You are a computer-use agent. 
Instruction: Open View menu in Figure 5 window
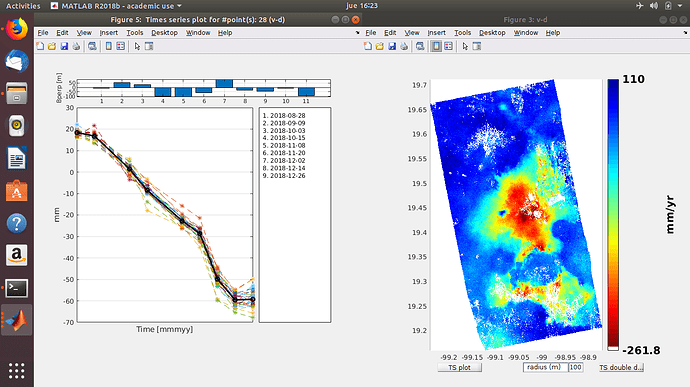(84, 33)
